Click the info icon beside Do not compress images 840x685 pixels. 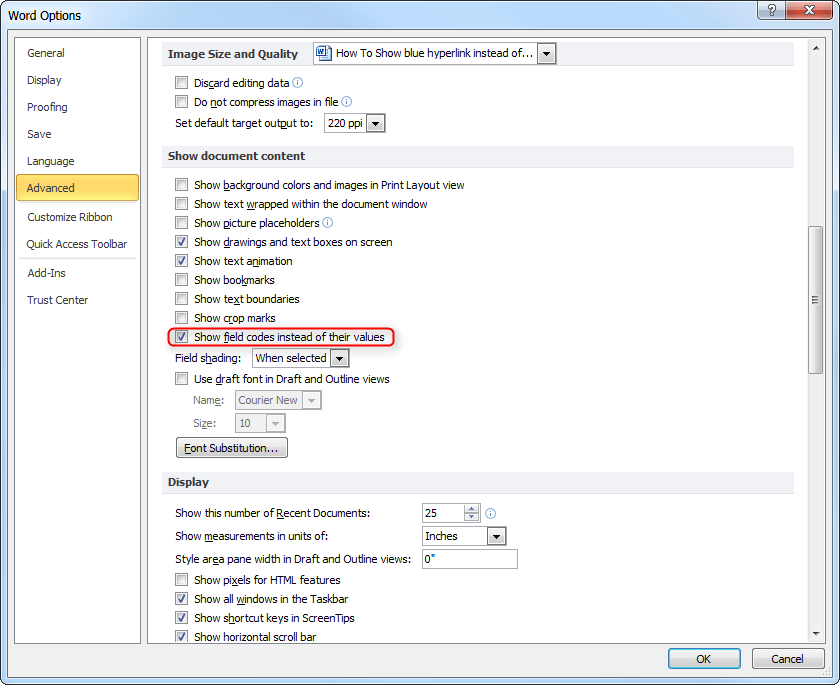pyautogui.click(x=345, y=102)
